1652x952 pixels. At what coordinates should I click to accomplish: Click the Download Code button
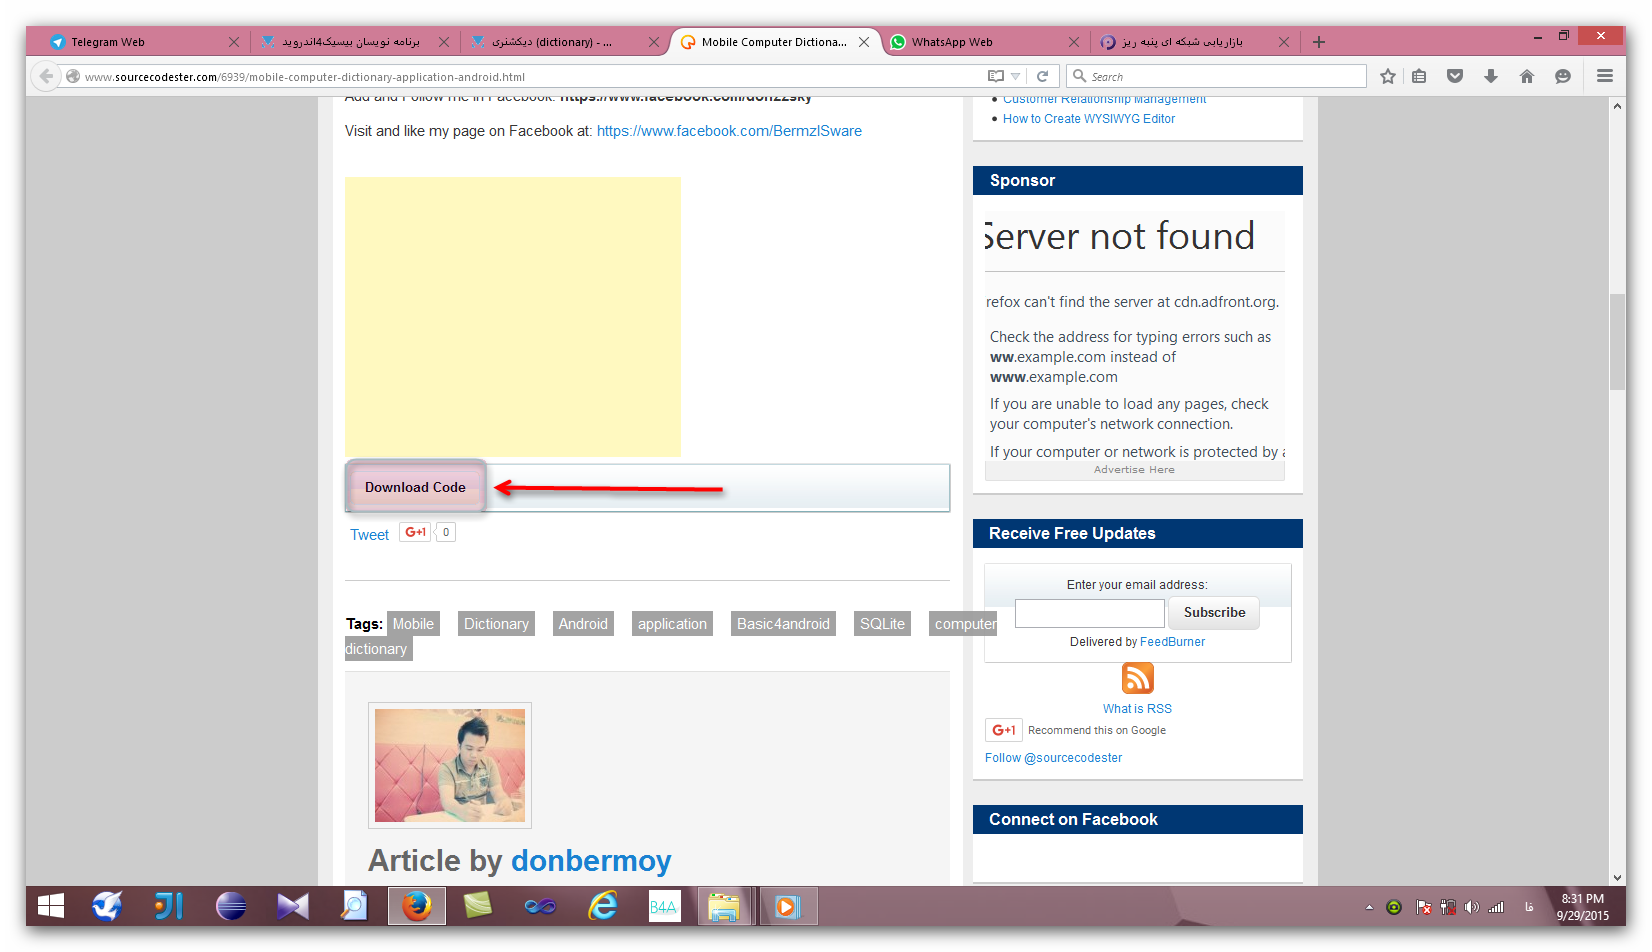(x=415, y=488)
